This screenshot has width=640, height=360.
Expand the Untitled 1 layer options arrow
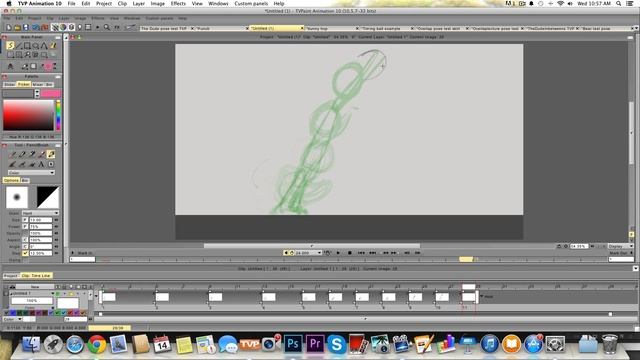(x=53, y=293)
